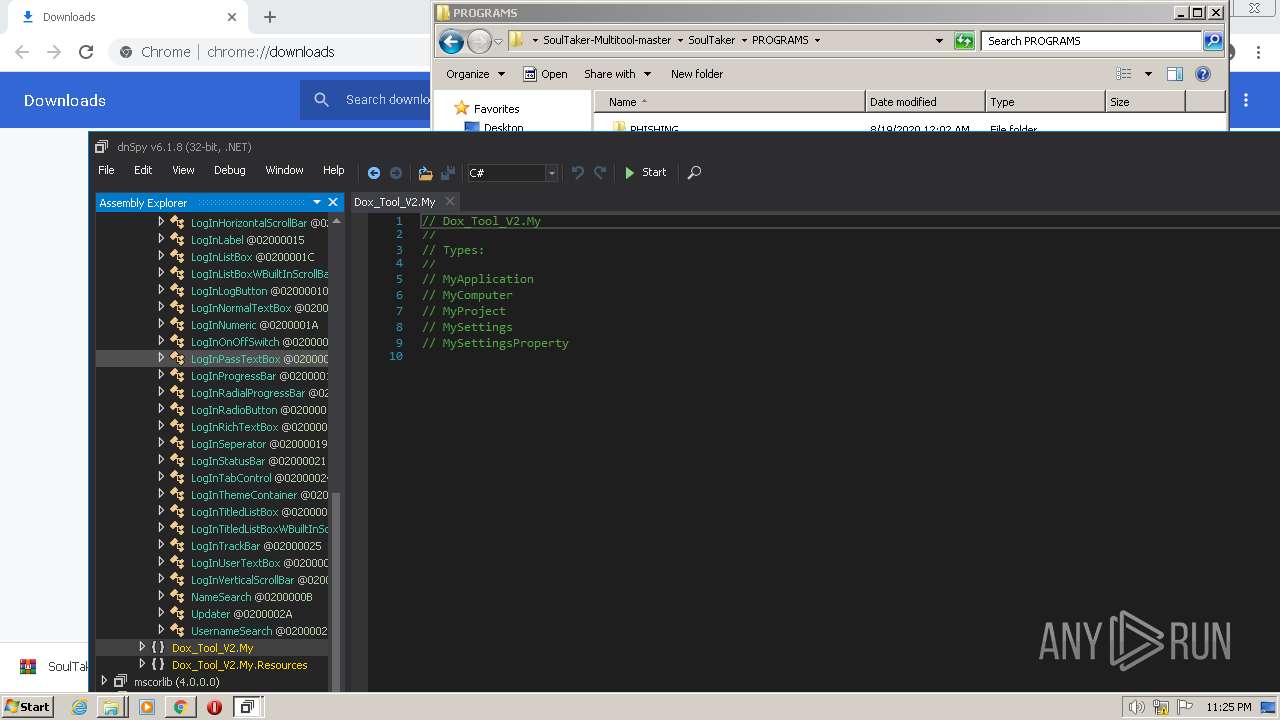1280x720 pixels.
Task: Click mscorlib assembly icon
Action: click(120, 681)
